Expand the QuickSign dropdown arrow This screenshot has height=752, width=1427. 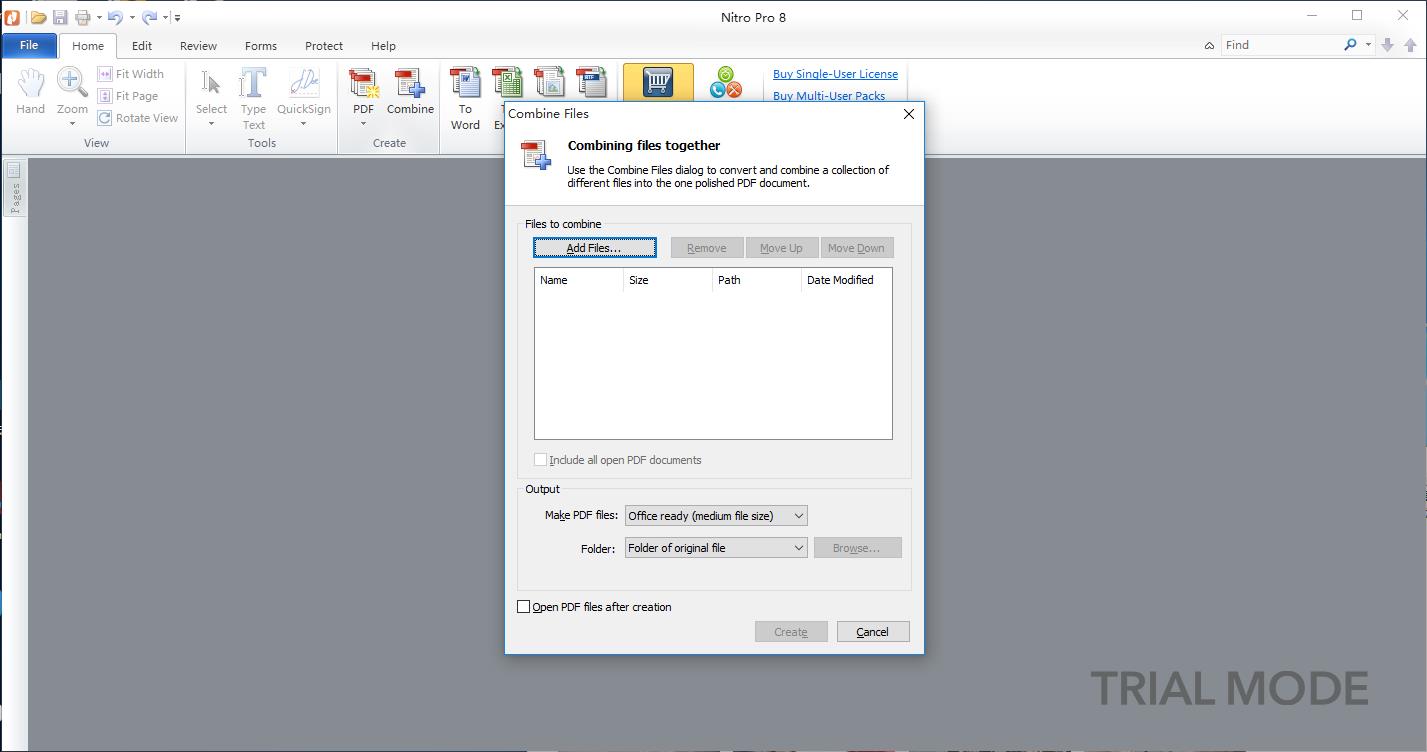point(304,124)
